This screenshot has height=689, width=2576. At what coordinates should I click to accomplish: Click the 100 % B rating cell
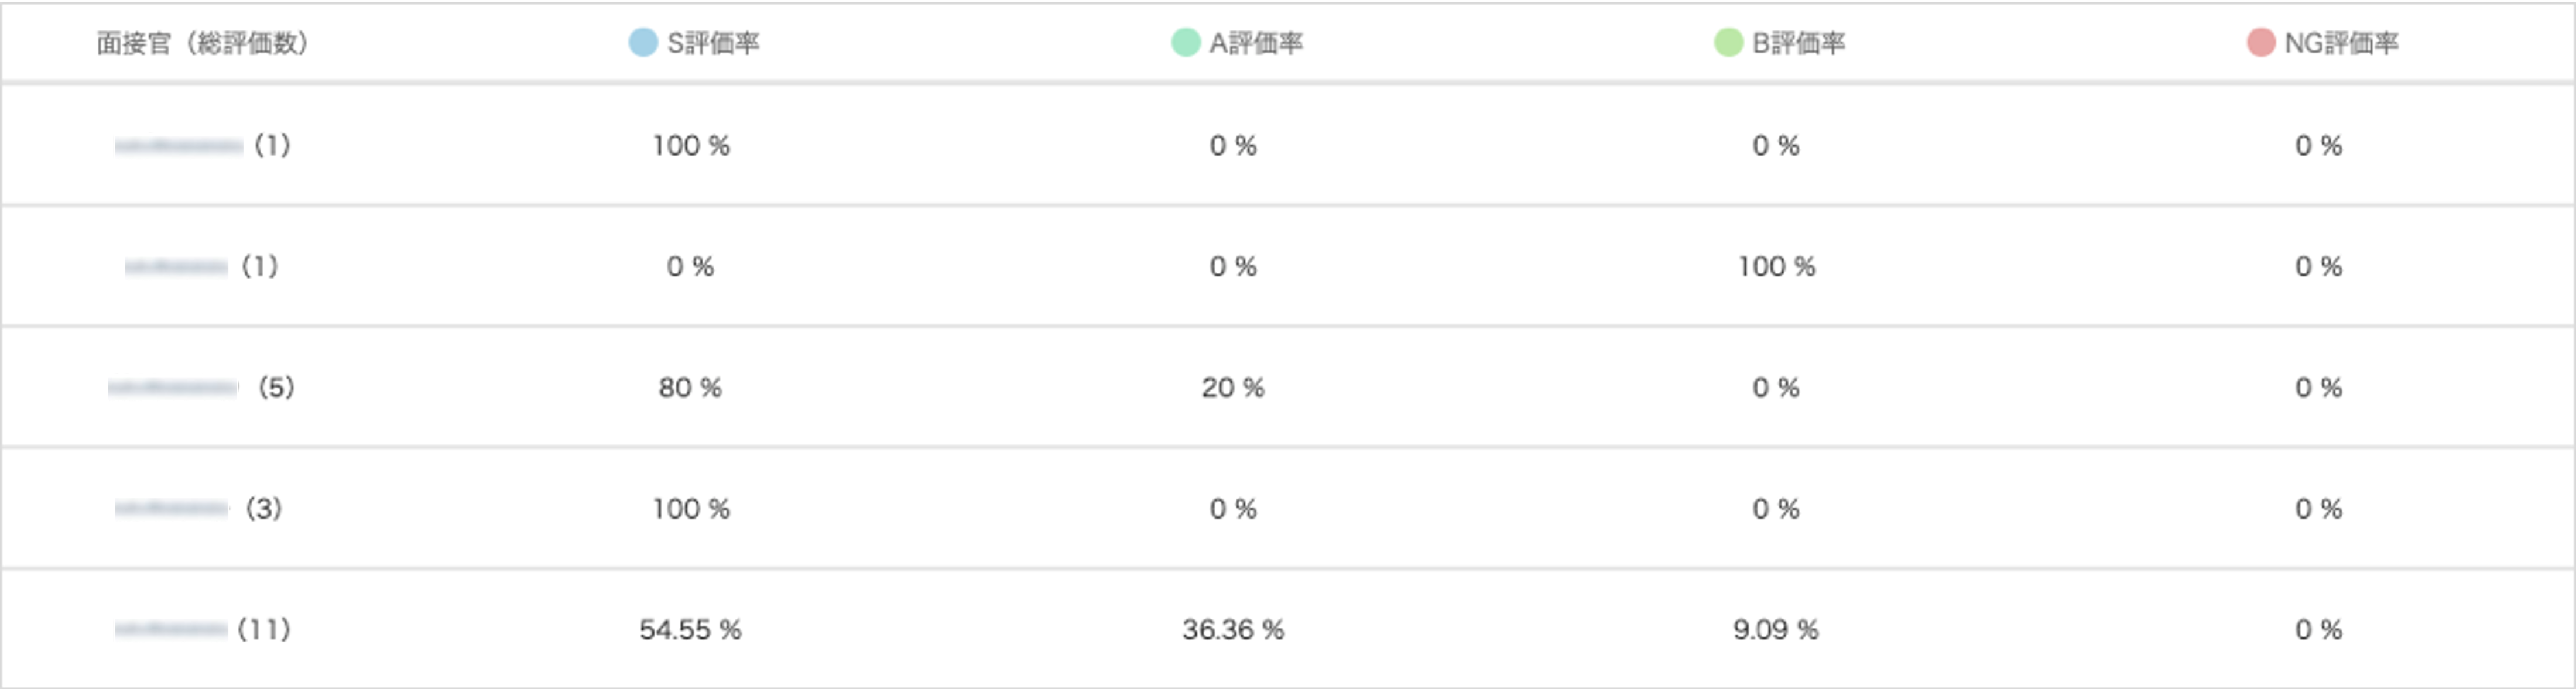1776,267
